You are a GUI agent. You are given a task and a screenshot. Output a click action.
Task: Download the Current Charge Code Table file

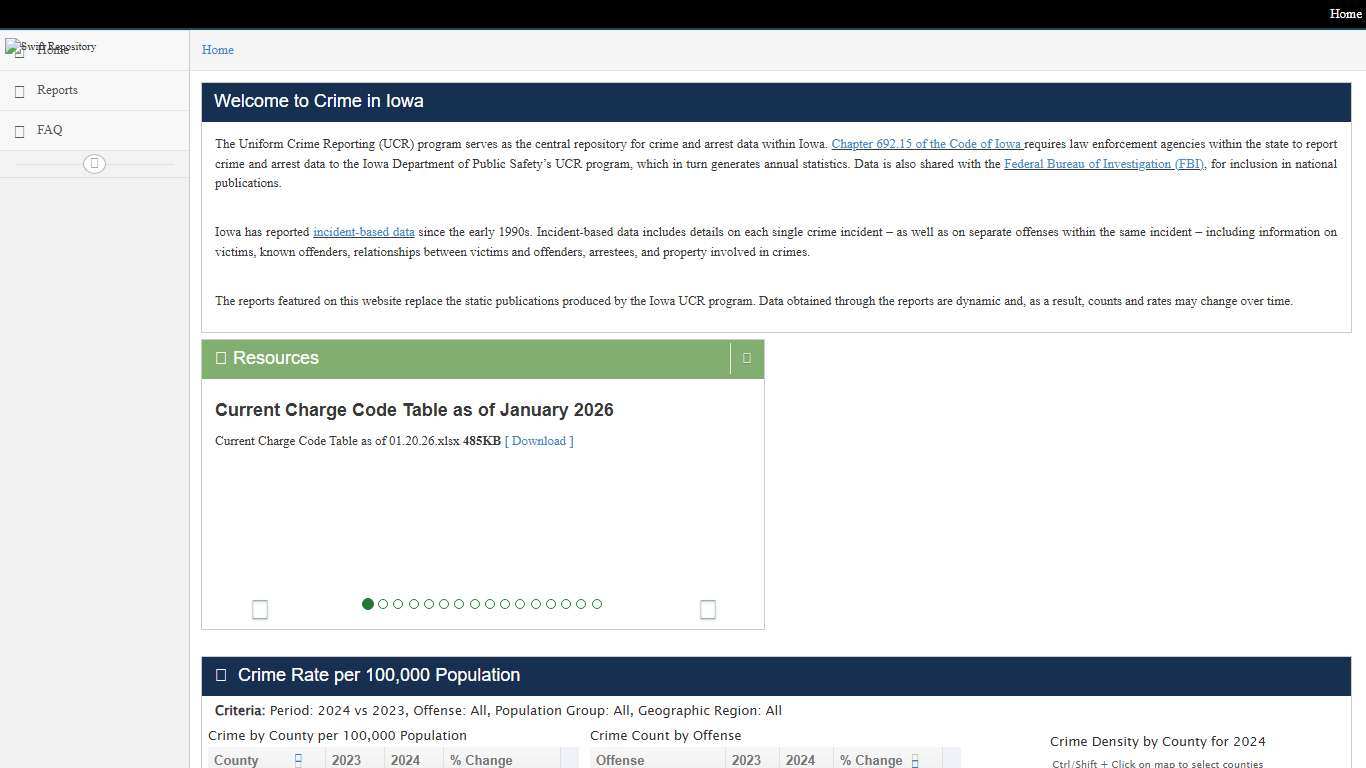point(539,441)
